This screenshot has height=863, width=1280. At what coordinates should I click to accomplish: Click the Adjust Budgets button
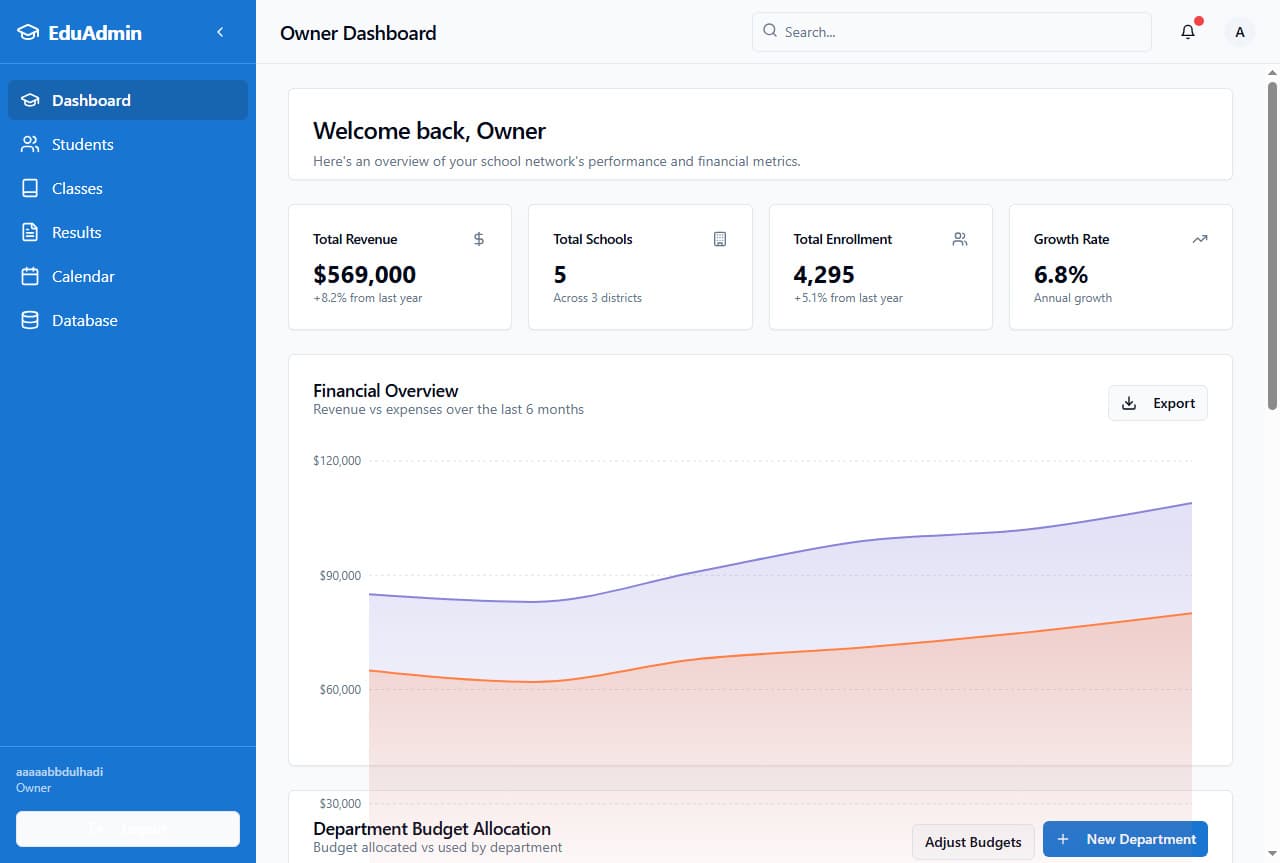973,842
